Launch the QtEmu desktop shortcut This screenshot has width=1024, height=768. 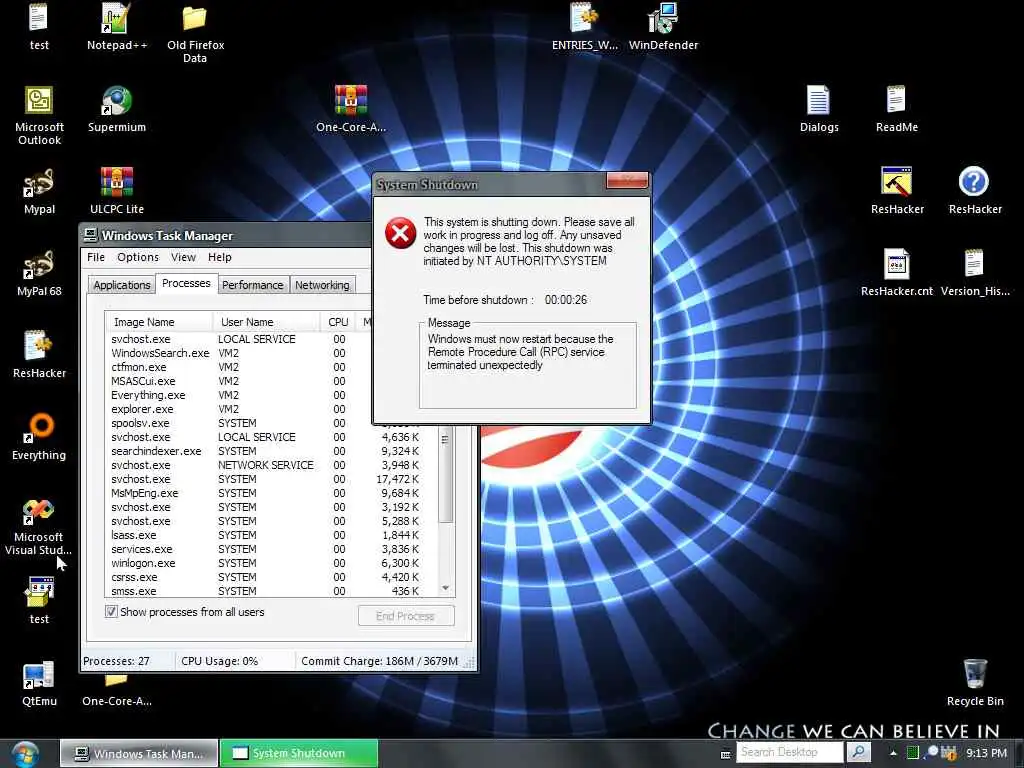click(39, 683)
